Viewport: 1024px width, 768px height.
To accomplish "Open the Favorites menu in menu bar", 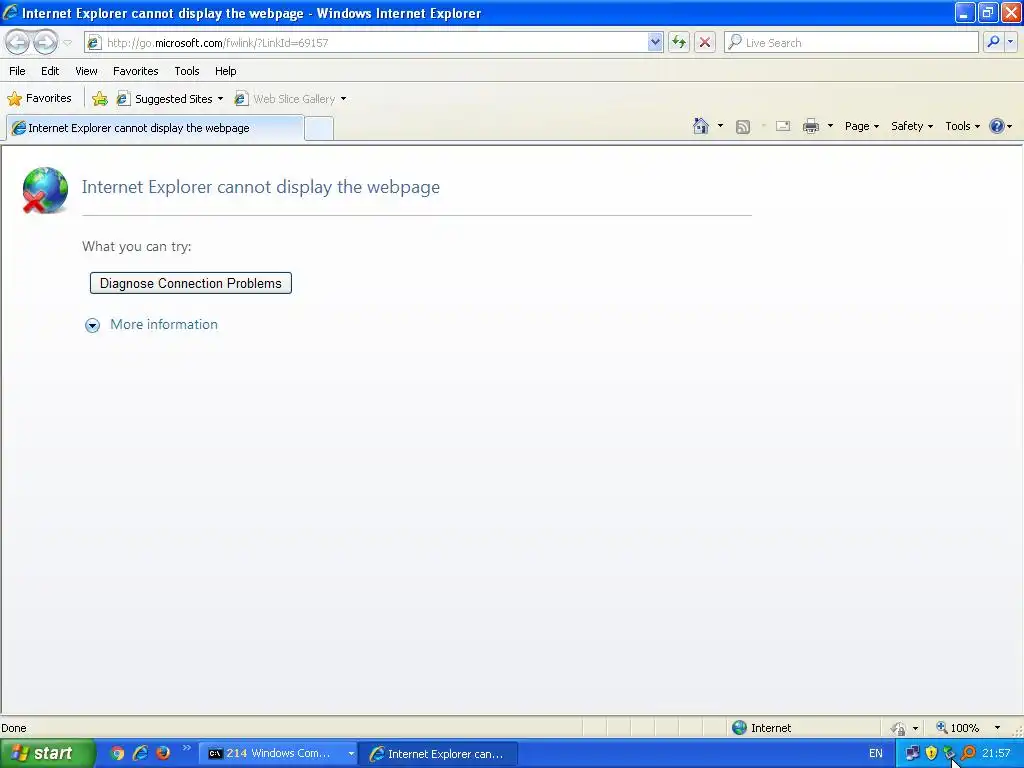I will [135, 71].
